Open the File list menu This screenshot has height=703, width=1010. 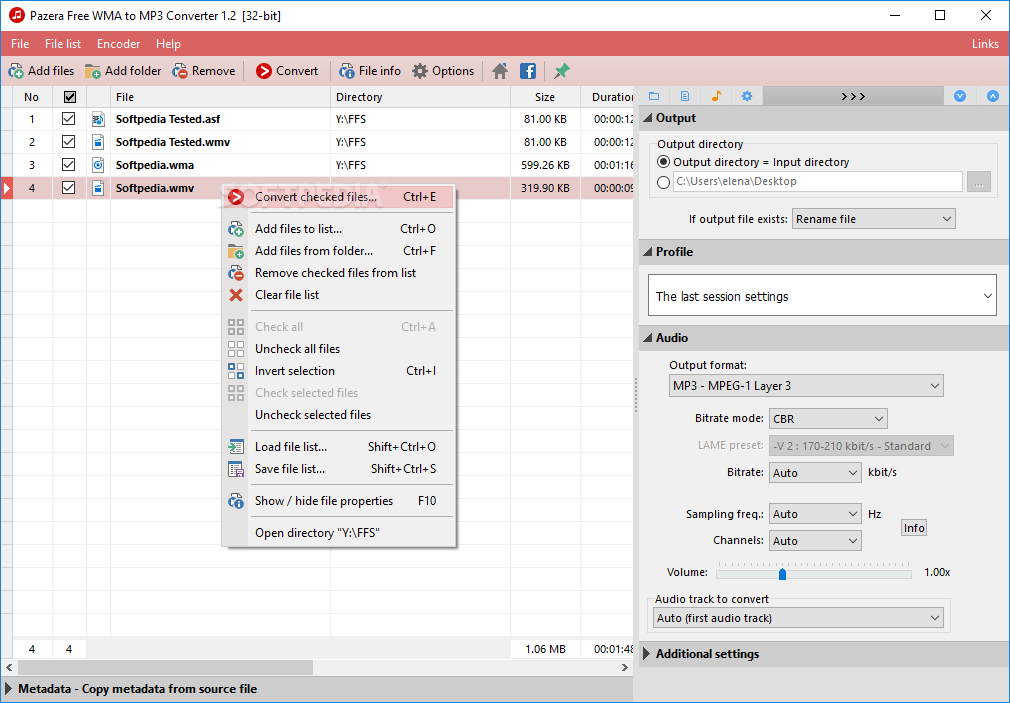pyautogui.click(x=62, y=44)
